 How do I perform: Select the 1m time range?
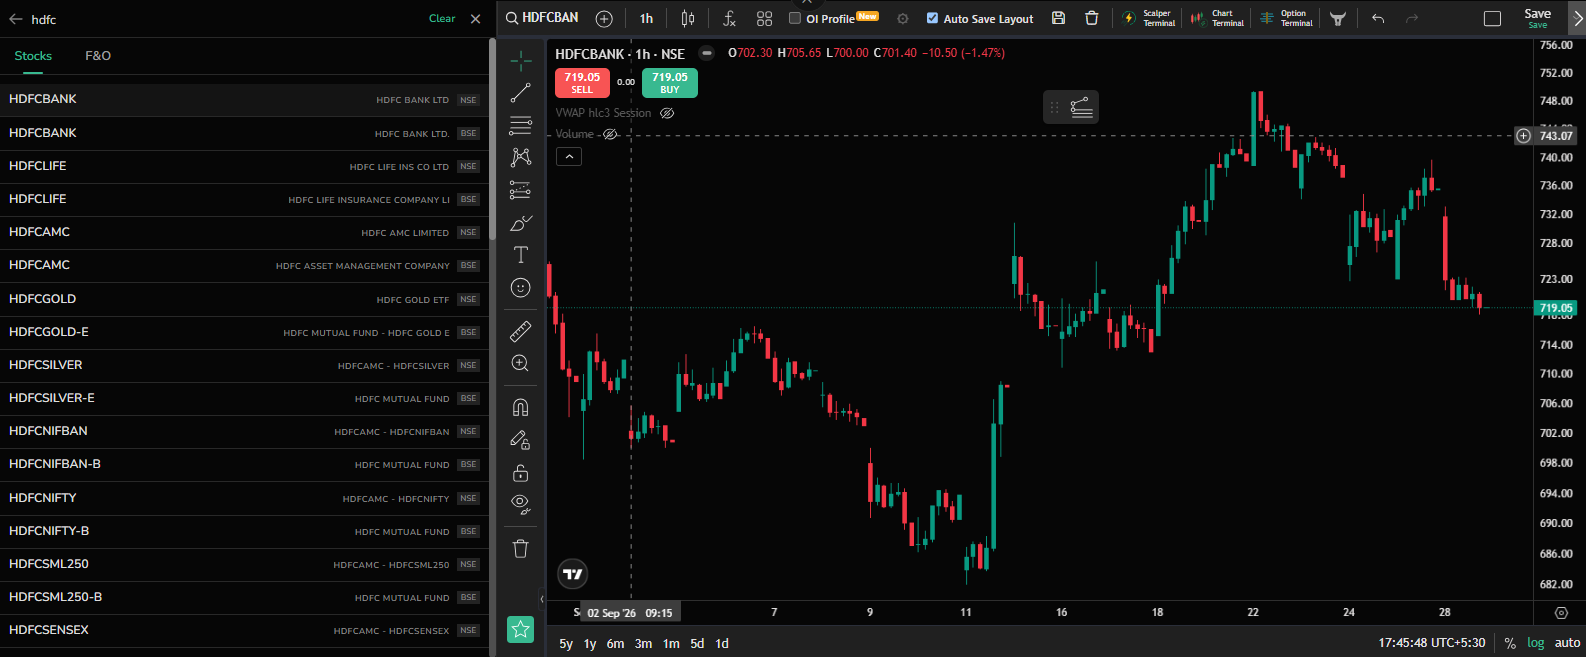point(671,643)
